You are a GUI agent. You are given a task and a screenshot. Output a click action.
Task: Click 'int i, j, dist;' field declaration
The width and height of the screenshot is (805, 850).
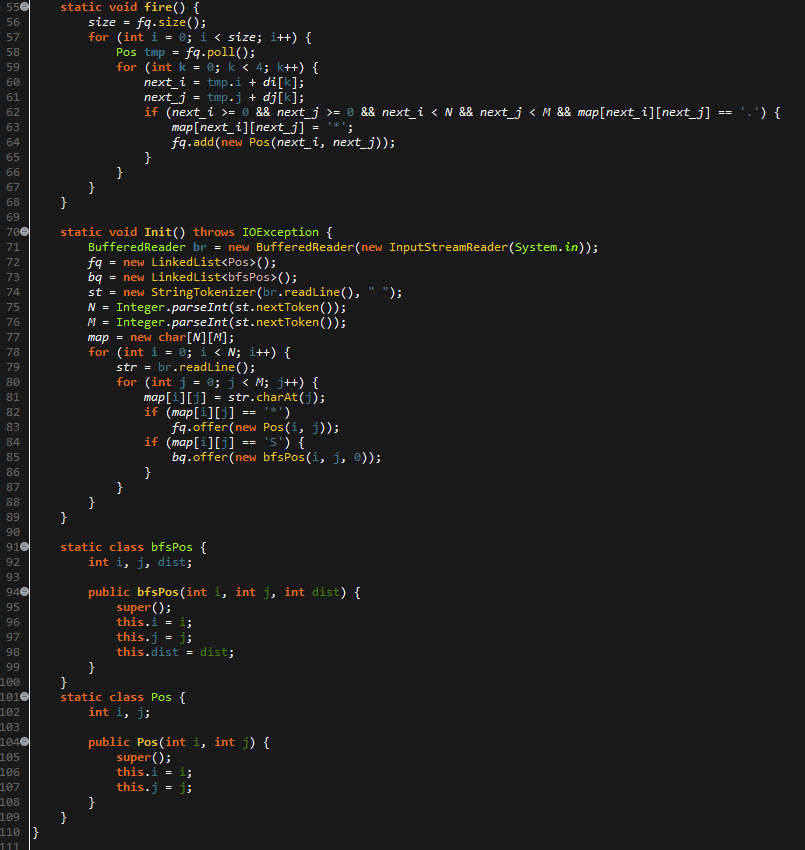coord(140,562)
